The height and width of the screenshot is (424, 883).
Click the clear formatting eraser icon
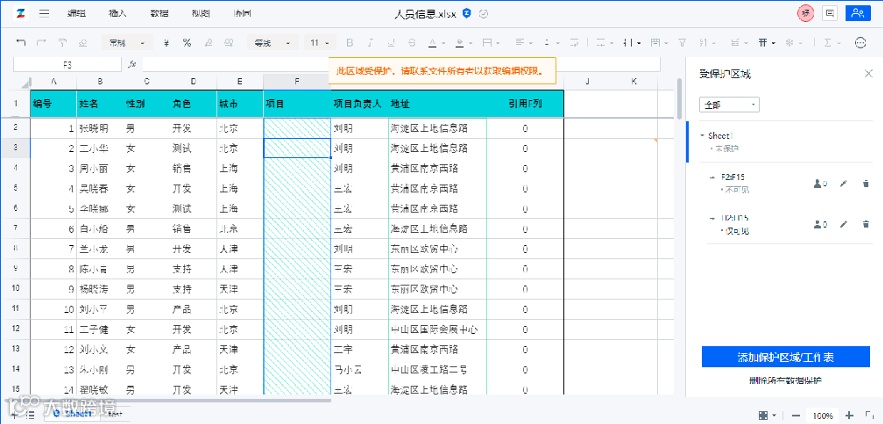click(x=83, y=43)
